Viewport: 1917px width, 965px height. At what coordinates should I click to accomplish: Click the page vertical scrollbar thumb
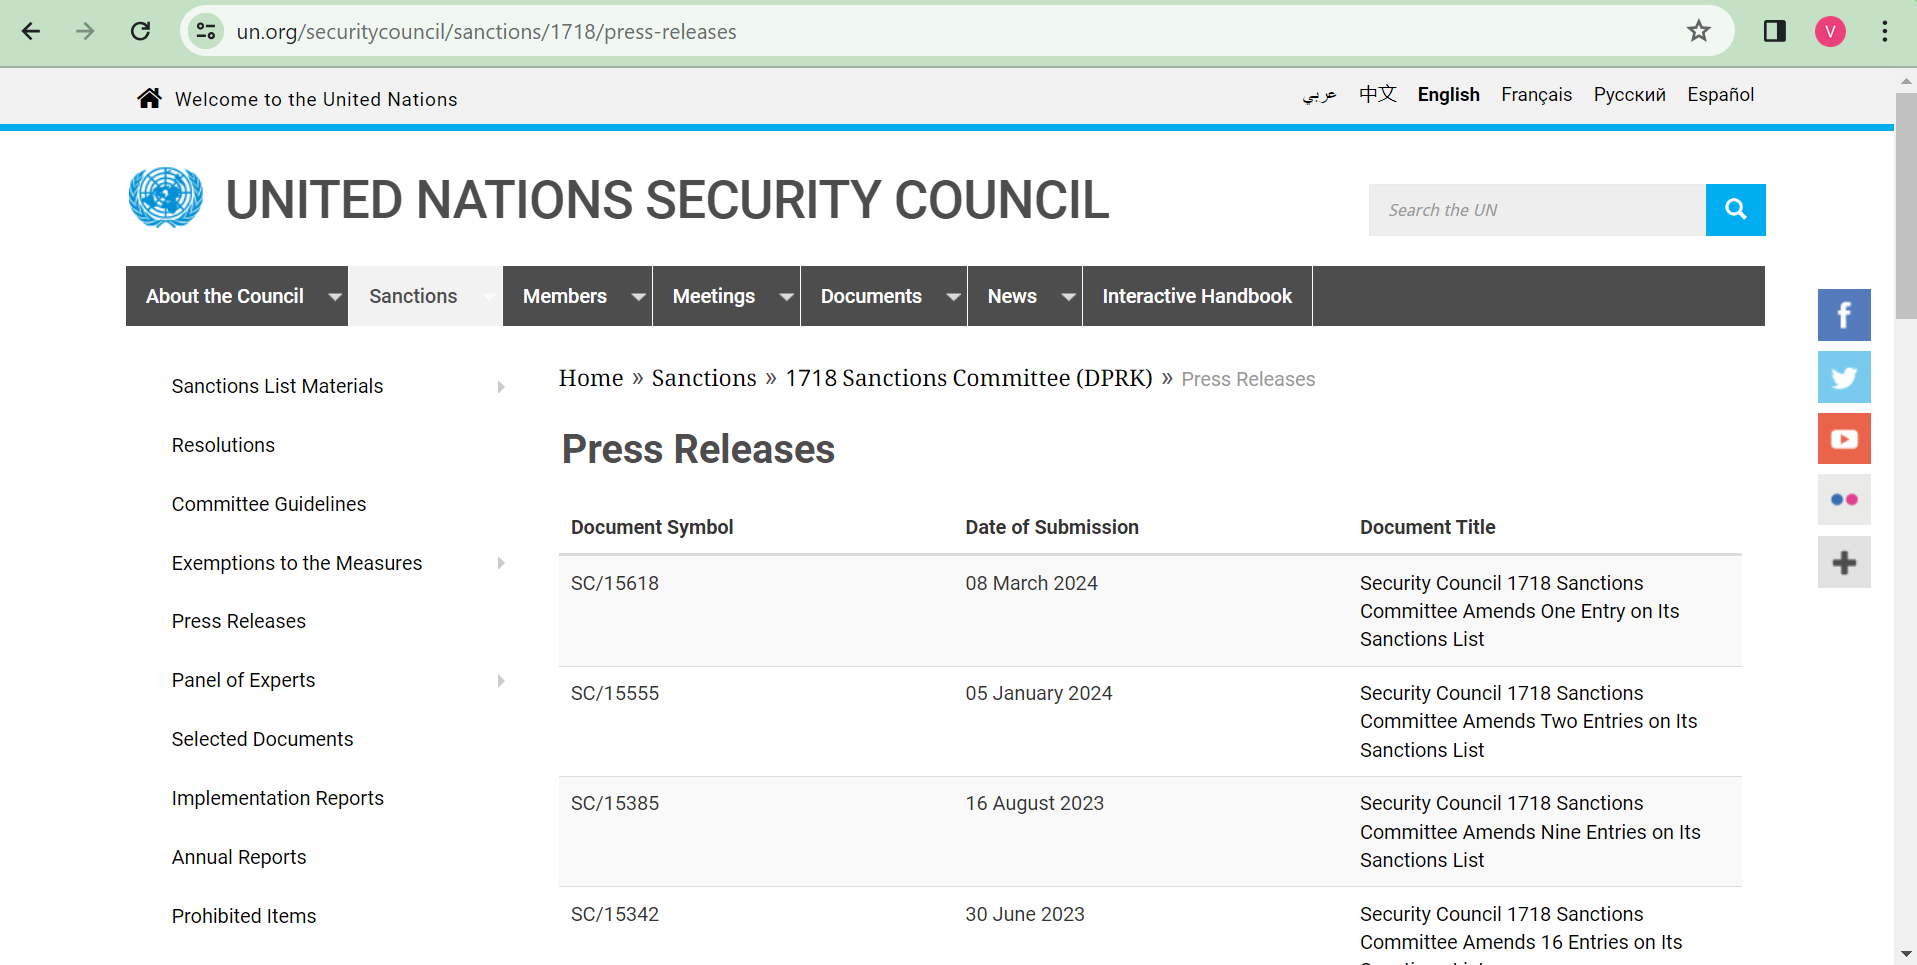[x=1906, y=205]
